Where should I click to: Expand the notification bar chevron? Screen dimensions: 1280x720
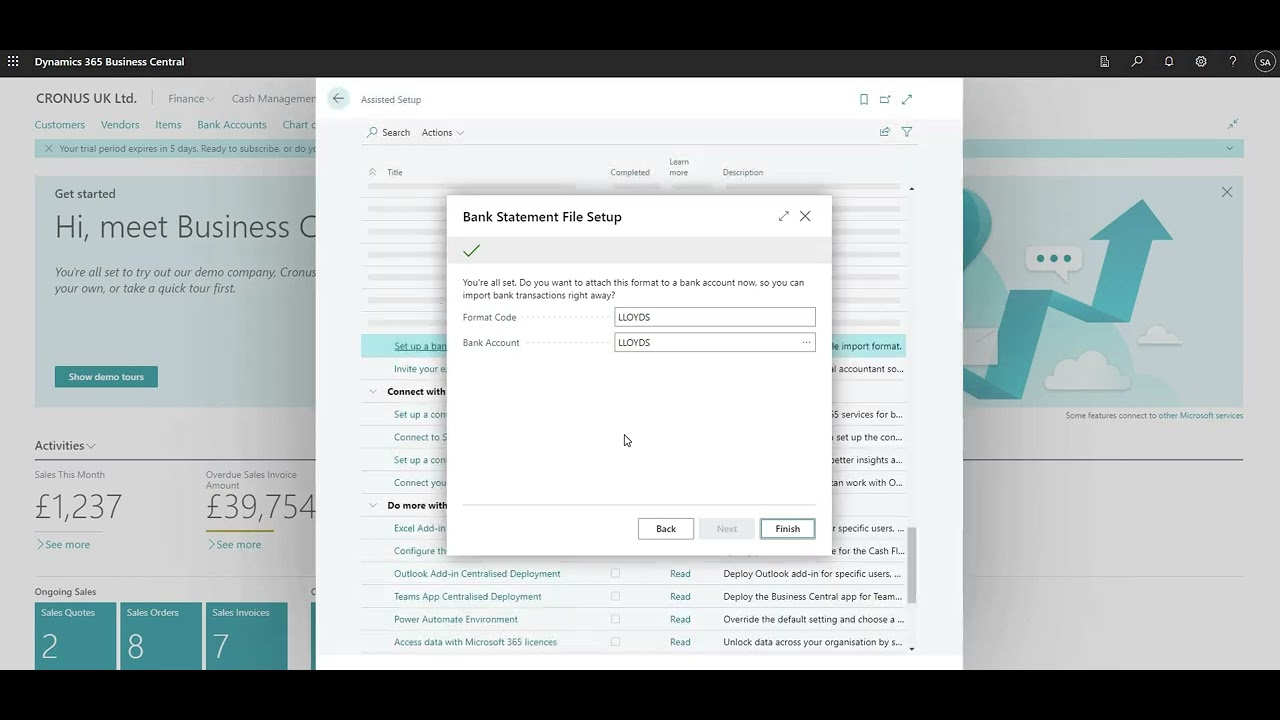click(1230, 149)
